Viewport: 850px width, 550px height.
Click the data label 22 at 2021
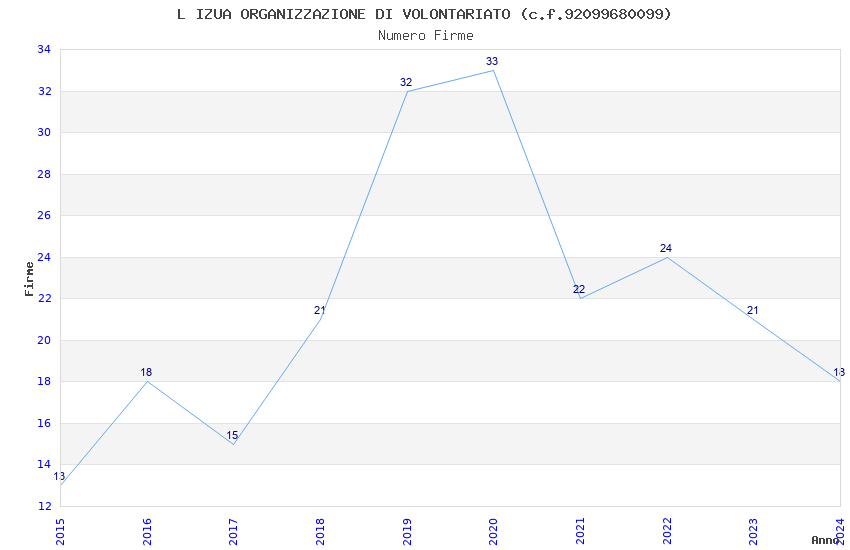pyautogui.click(x=579, y=289)
